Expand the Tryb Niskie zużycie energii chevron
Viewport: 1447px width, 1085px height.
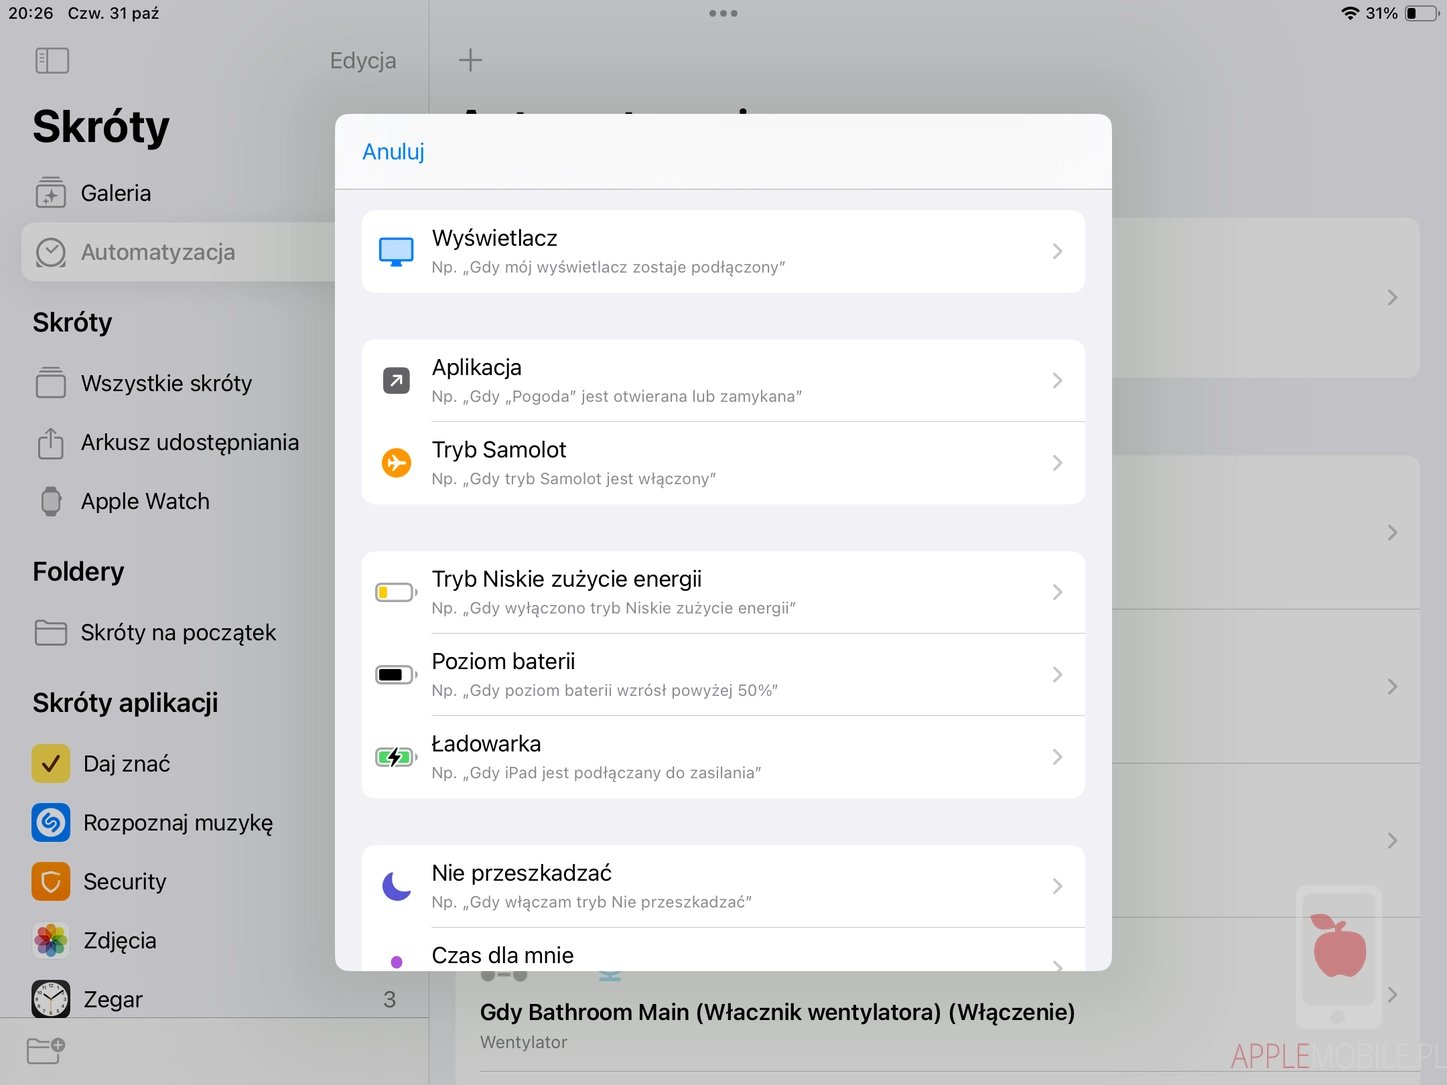pyautogui.click(x=1057, y=593)
